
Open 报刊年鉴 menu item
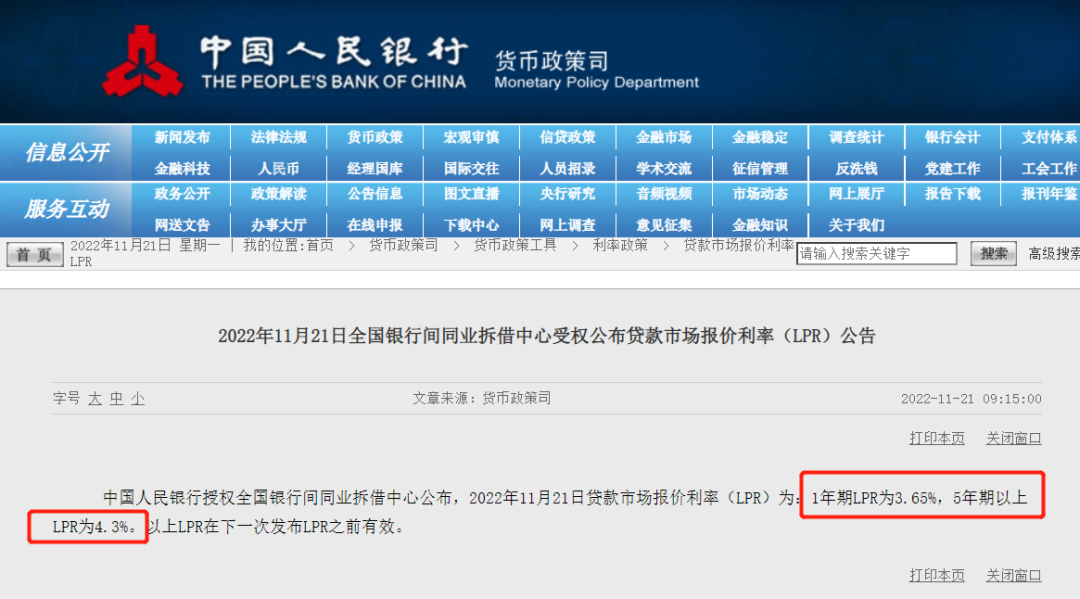click(x=1050, y=194)
